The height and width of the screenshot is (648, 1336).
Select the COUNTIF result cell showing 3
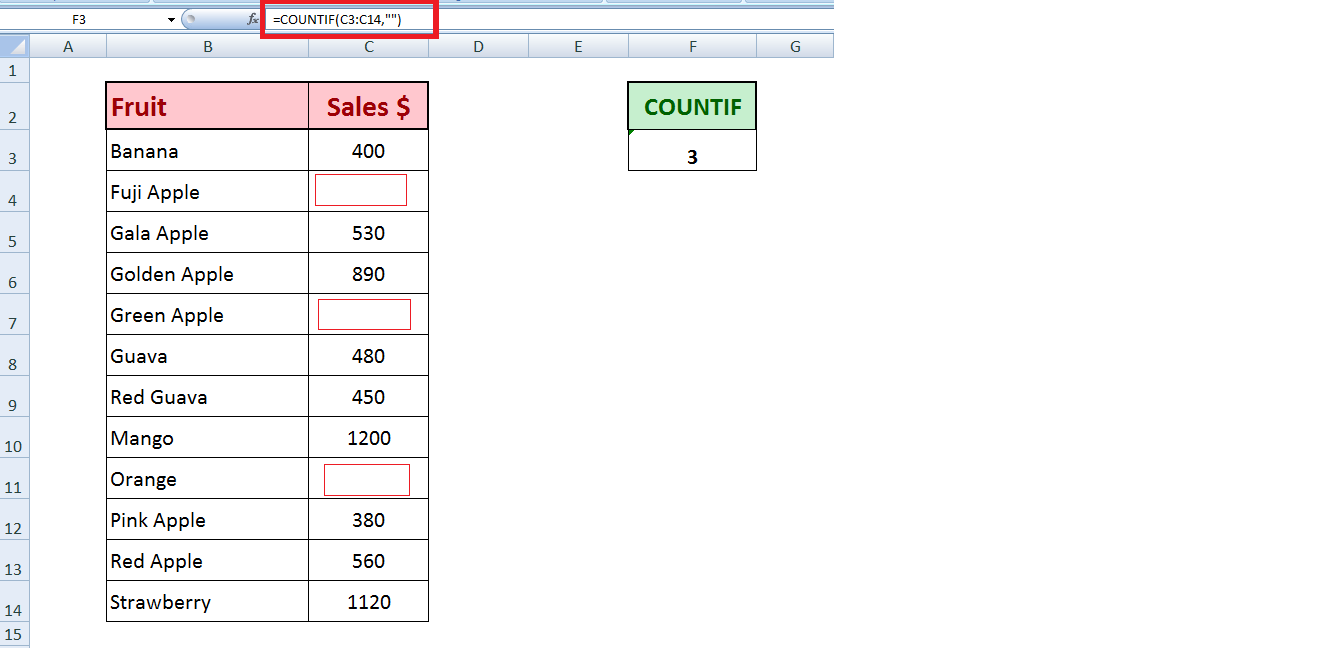pos(692,157)
